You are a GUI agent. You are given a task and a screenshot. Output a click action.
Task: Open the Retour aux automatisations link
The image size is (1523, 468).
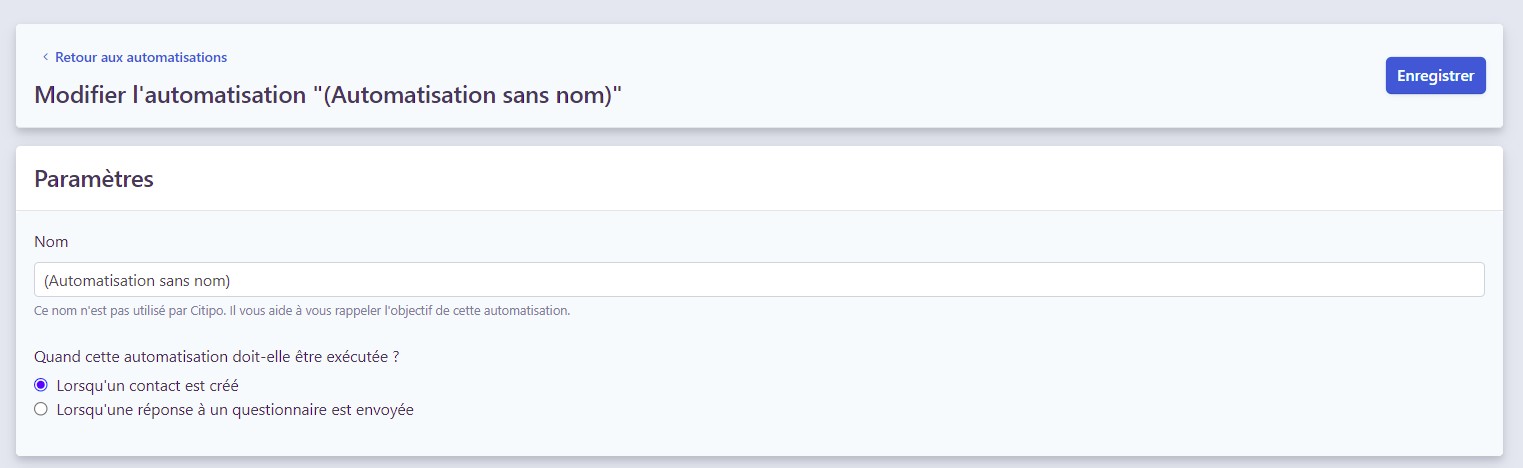[x=140, y=58]
